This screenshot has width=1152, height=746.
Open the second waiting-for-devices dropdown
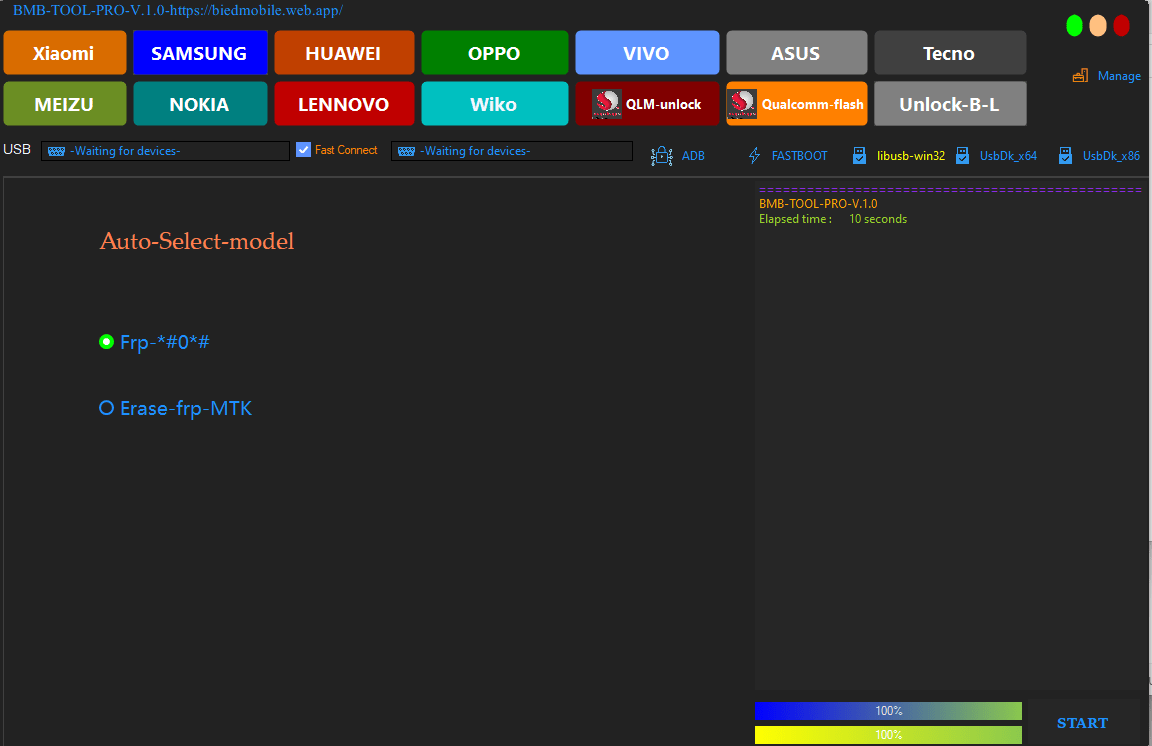tap(511, 151)
